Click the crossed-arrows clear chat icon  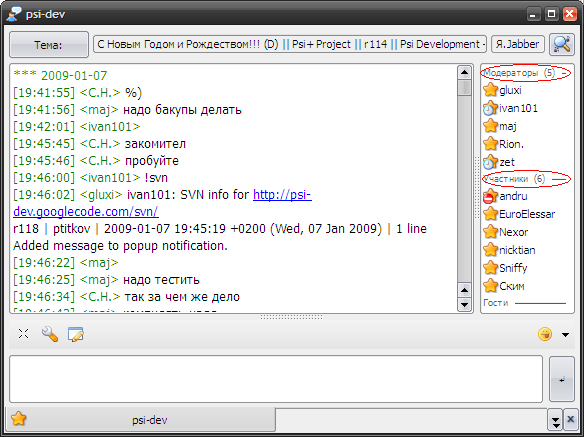pos(23,334)
